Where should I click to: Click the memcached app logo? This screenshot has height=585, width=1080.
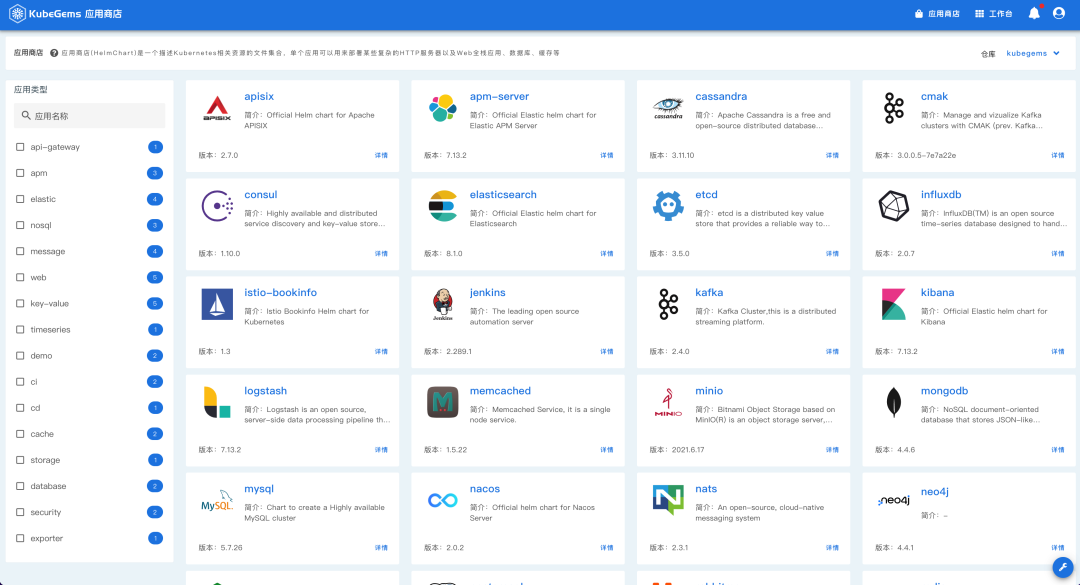pyautogui.click(x=443, y=402)
